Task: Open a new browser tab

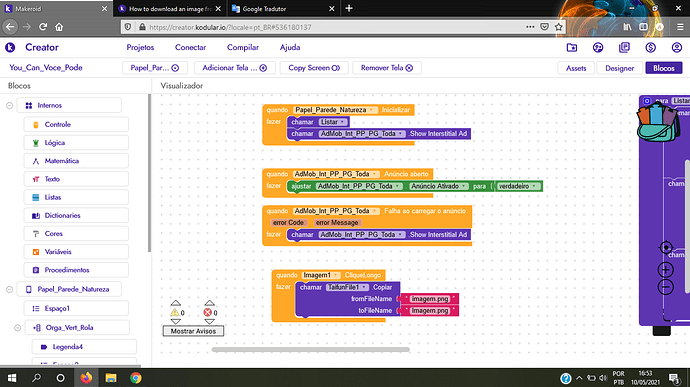Action: (x=349, y=8)
